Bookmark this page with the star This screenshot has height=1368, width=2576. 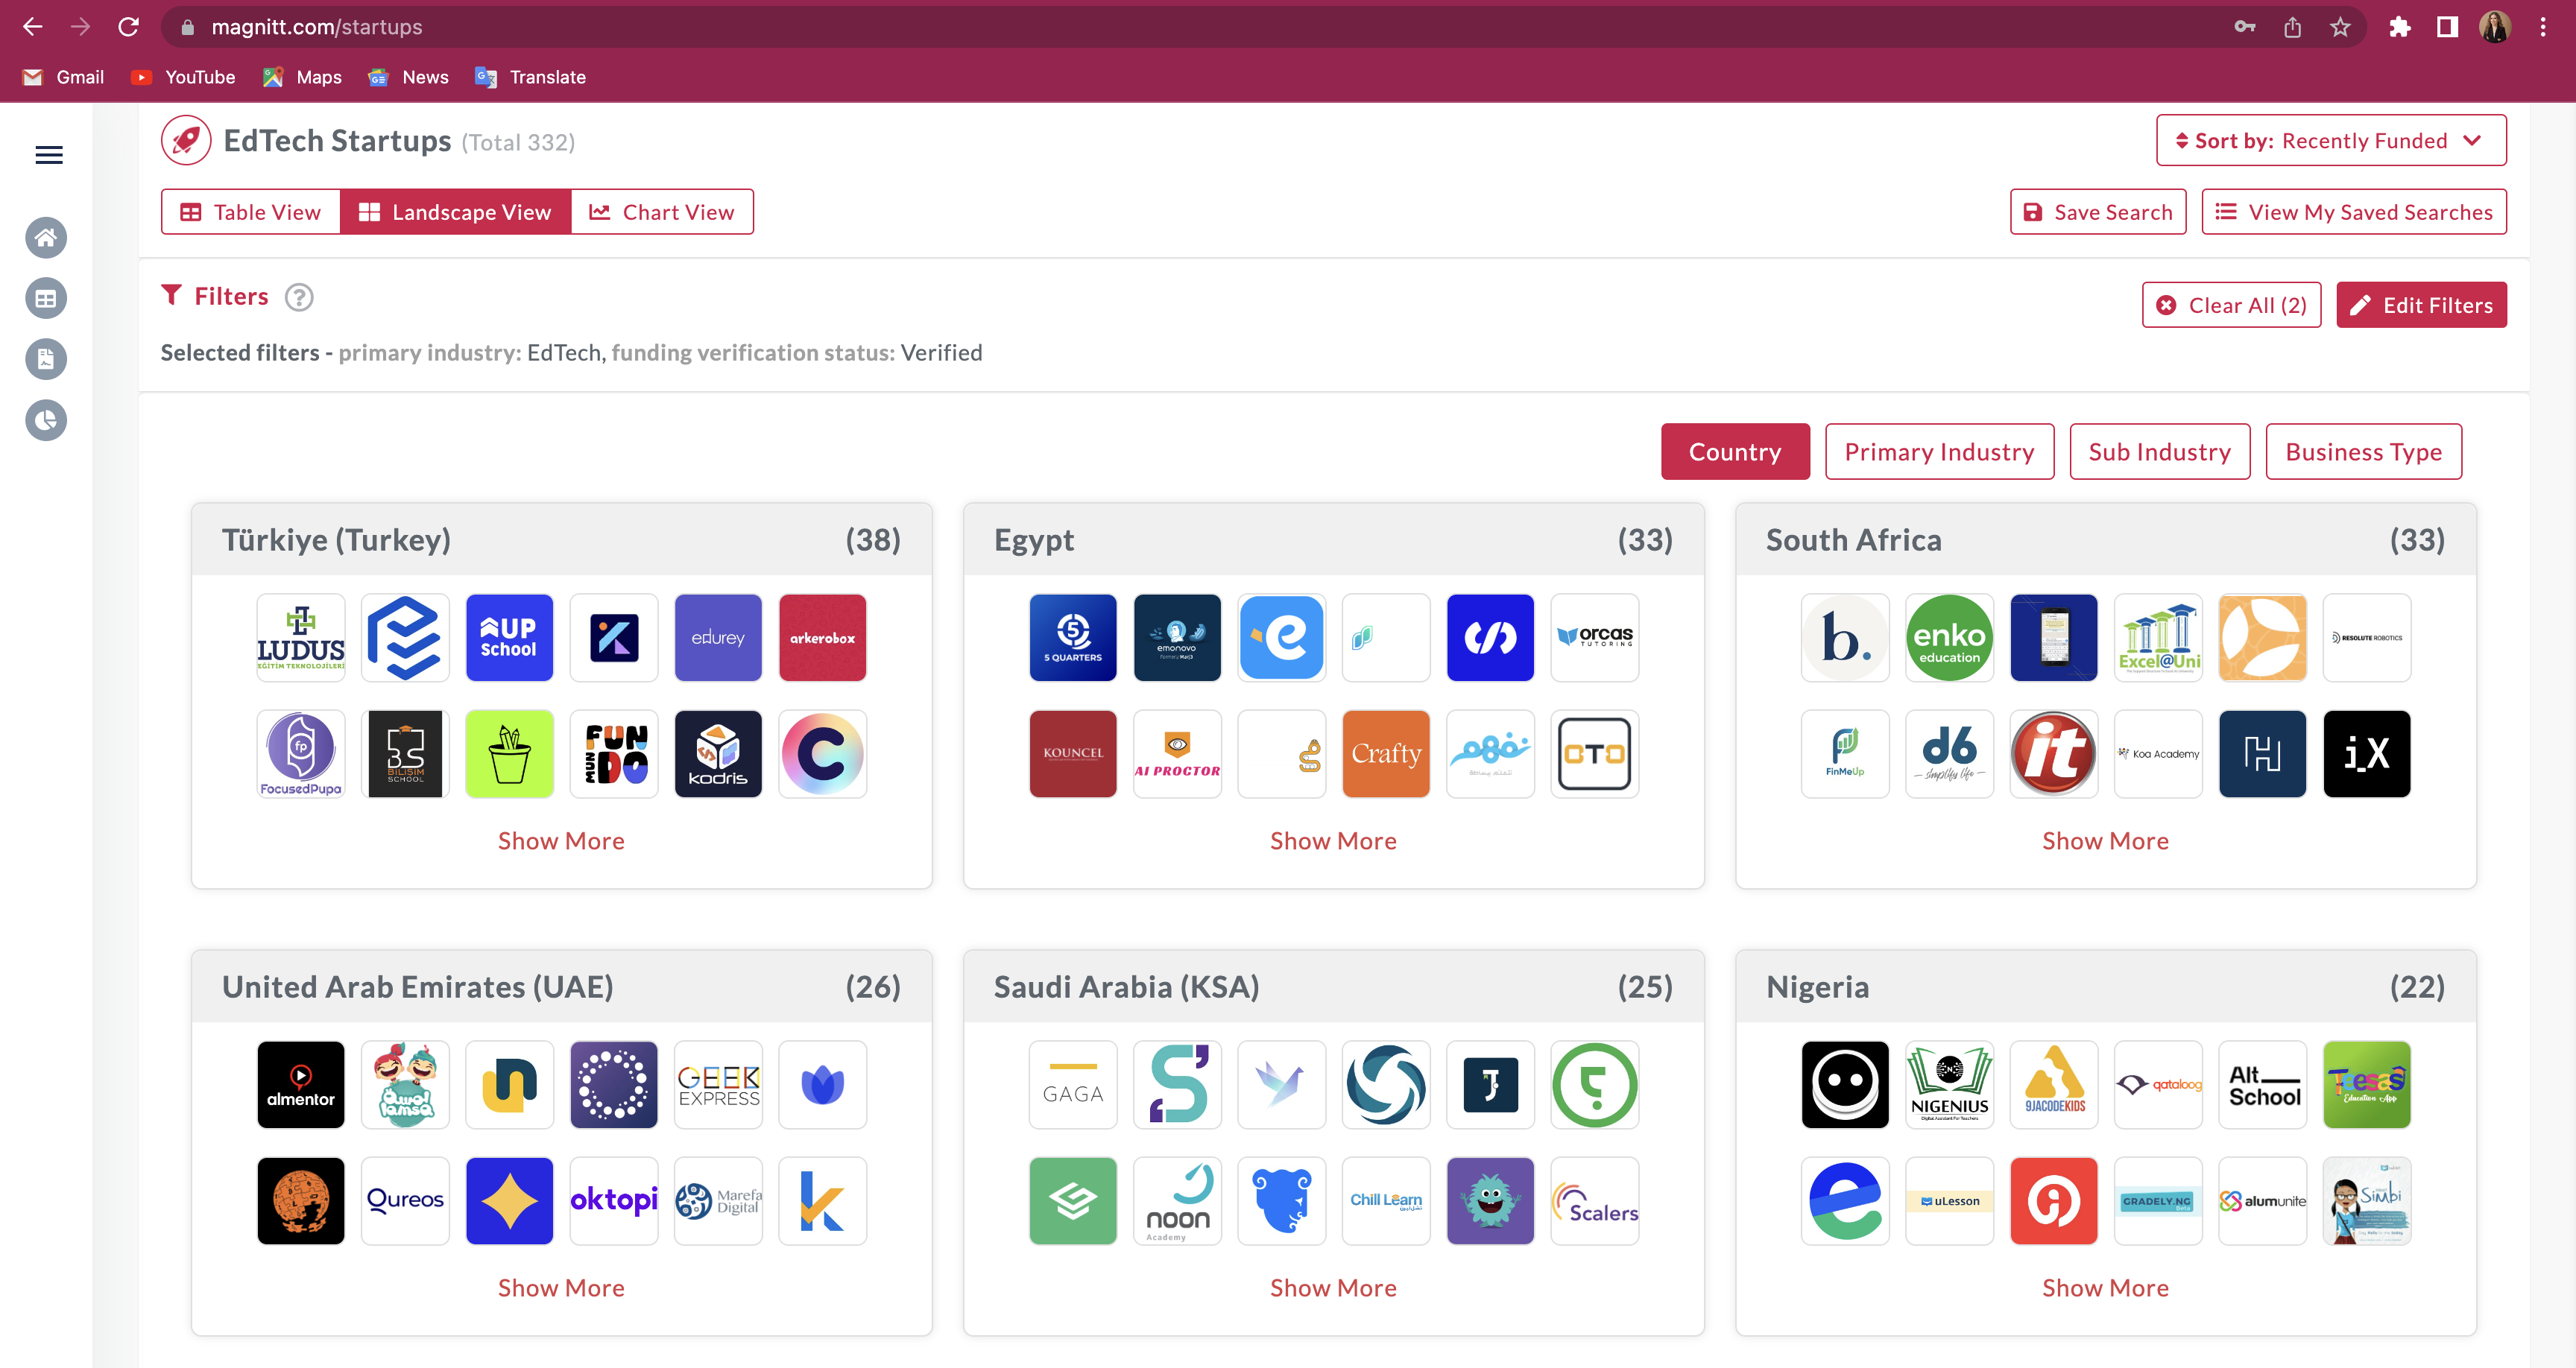pos(2340,27)
